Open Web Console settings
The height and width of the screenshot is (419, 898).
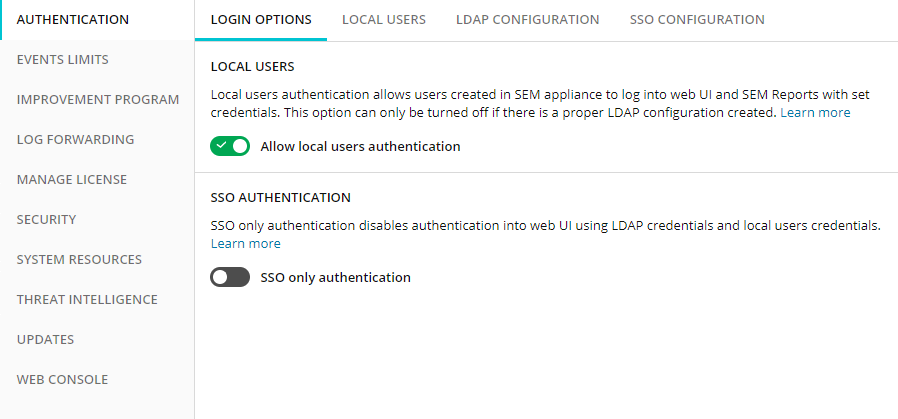click(62, 380)
